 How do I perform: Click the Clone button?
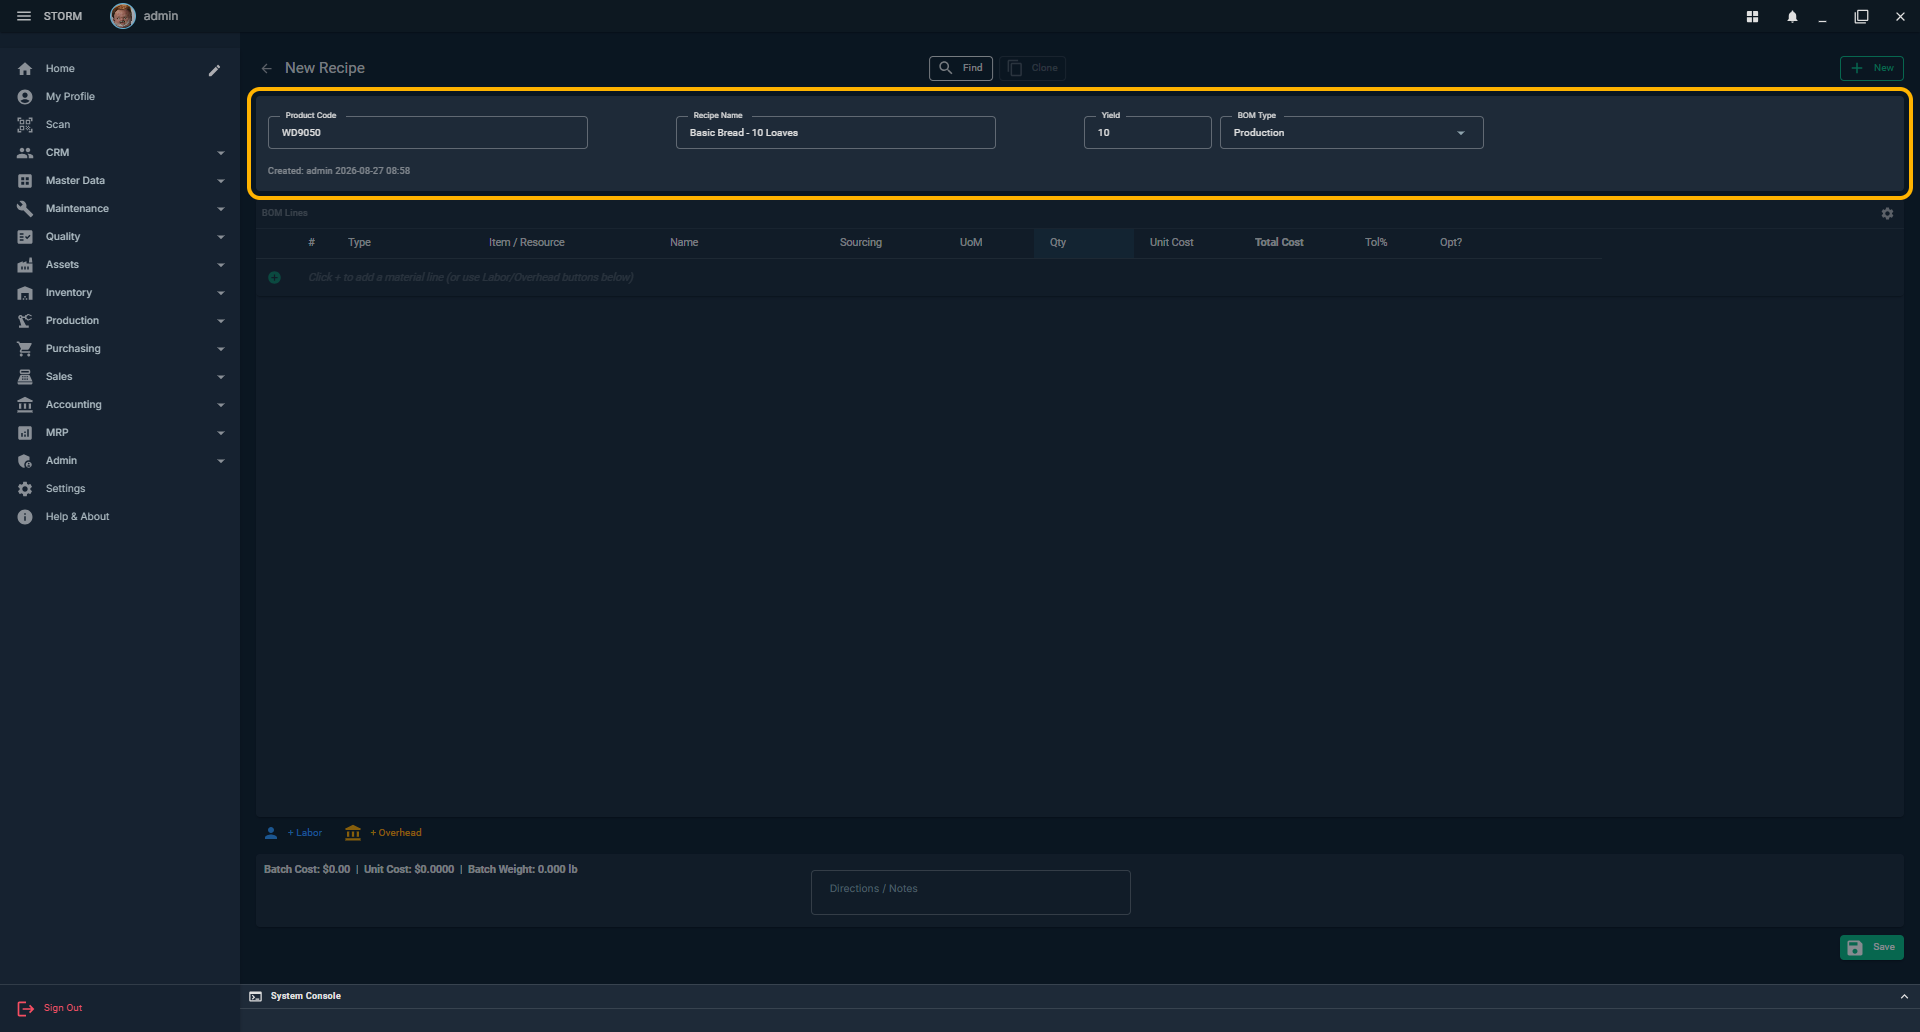pyautogui.click(x=1032, y=68)
